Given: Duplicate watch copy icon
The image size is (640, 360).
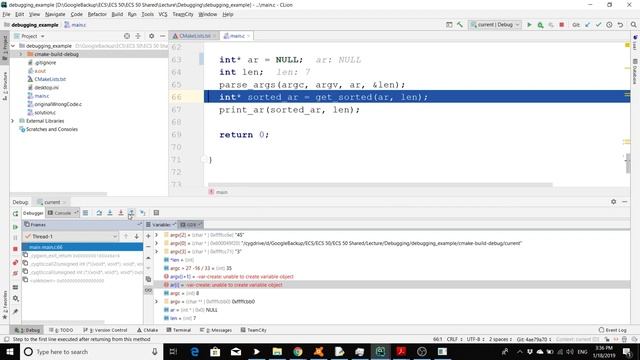Looking at the screenshot, I should 148,280.
